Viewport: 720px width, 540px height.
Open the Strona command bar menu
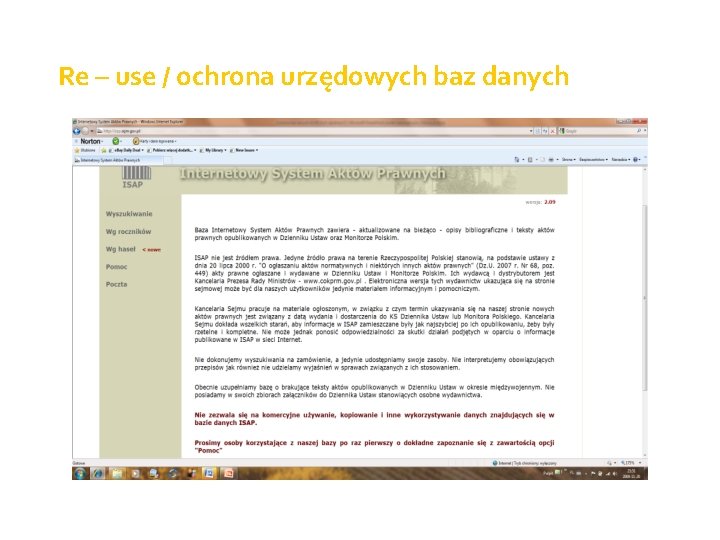click(x=568, y=159)
